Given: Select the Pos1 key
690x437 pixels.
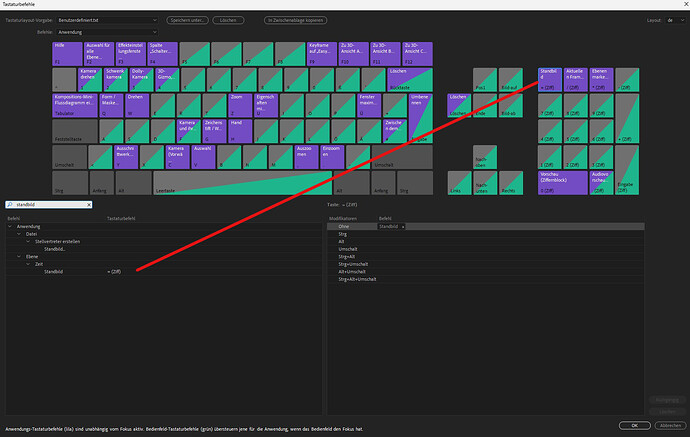Looking at the screenshot, I should (485, 80).
